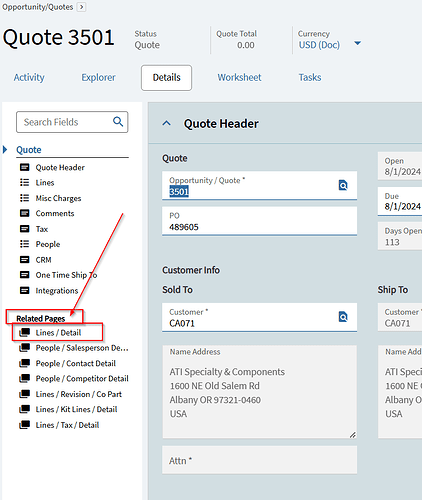Open Lines / Tax / Detail related page
The width and height of the screenshot is (422, 500).
pyautogui.click(x=67, y=425)
